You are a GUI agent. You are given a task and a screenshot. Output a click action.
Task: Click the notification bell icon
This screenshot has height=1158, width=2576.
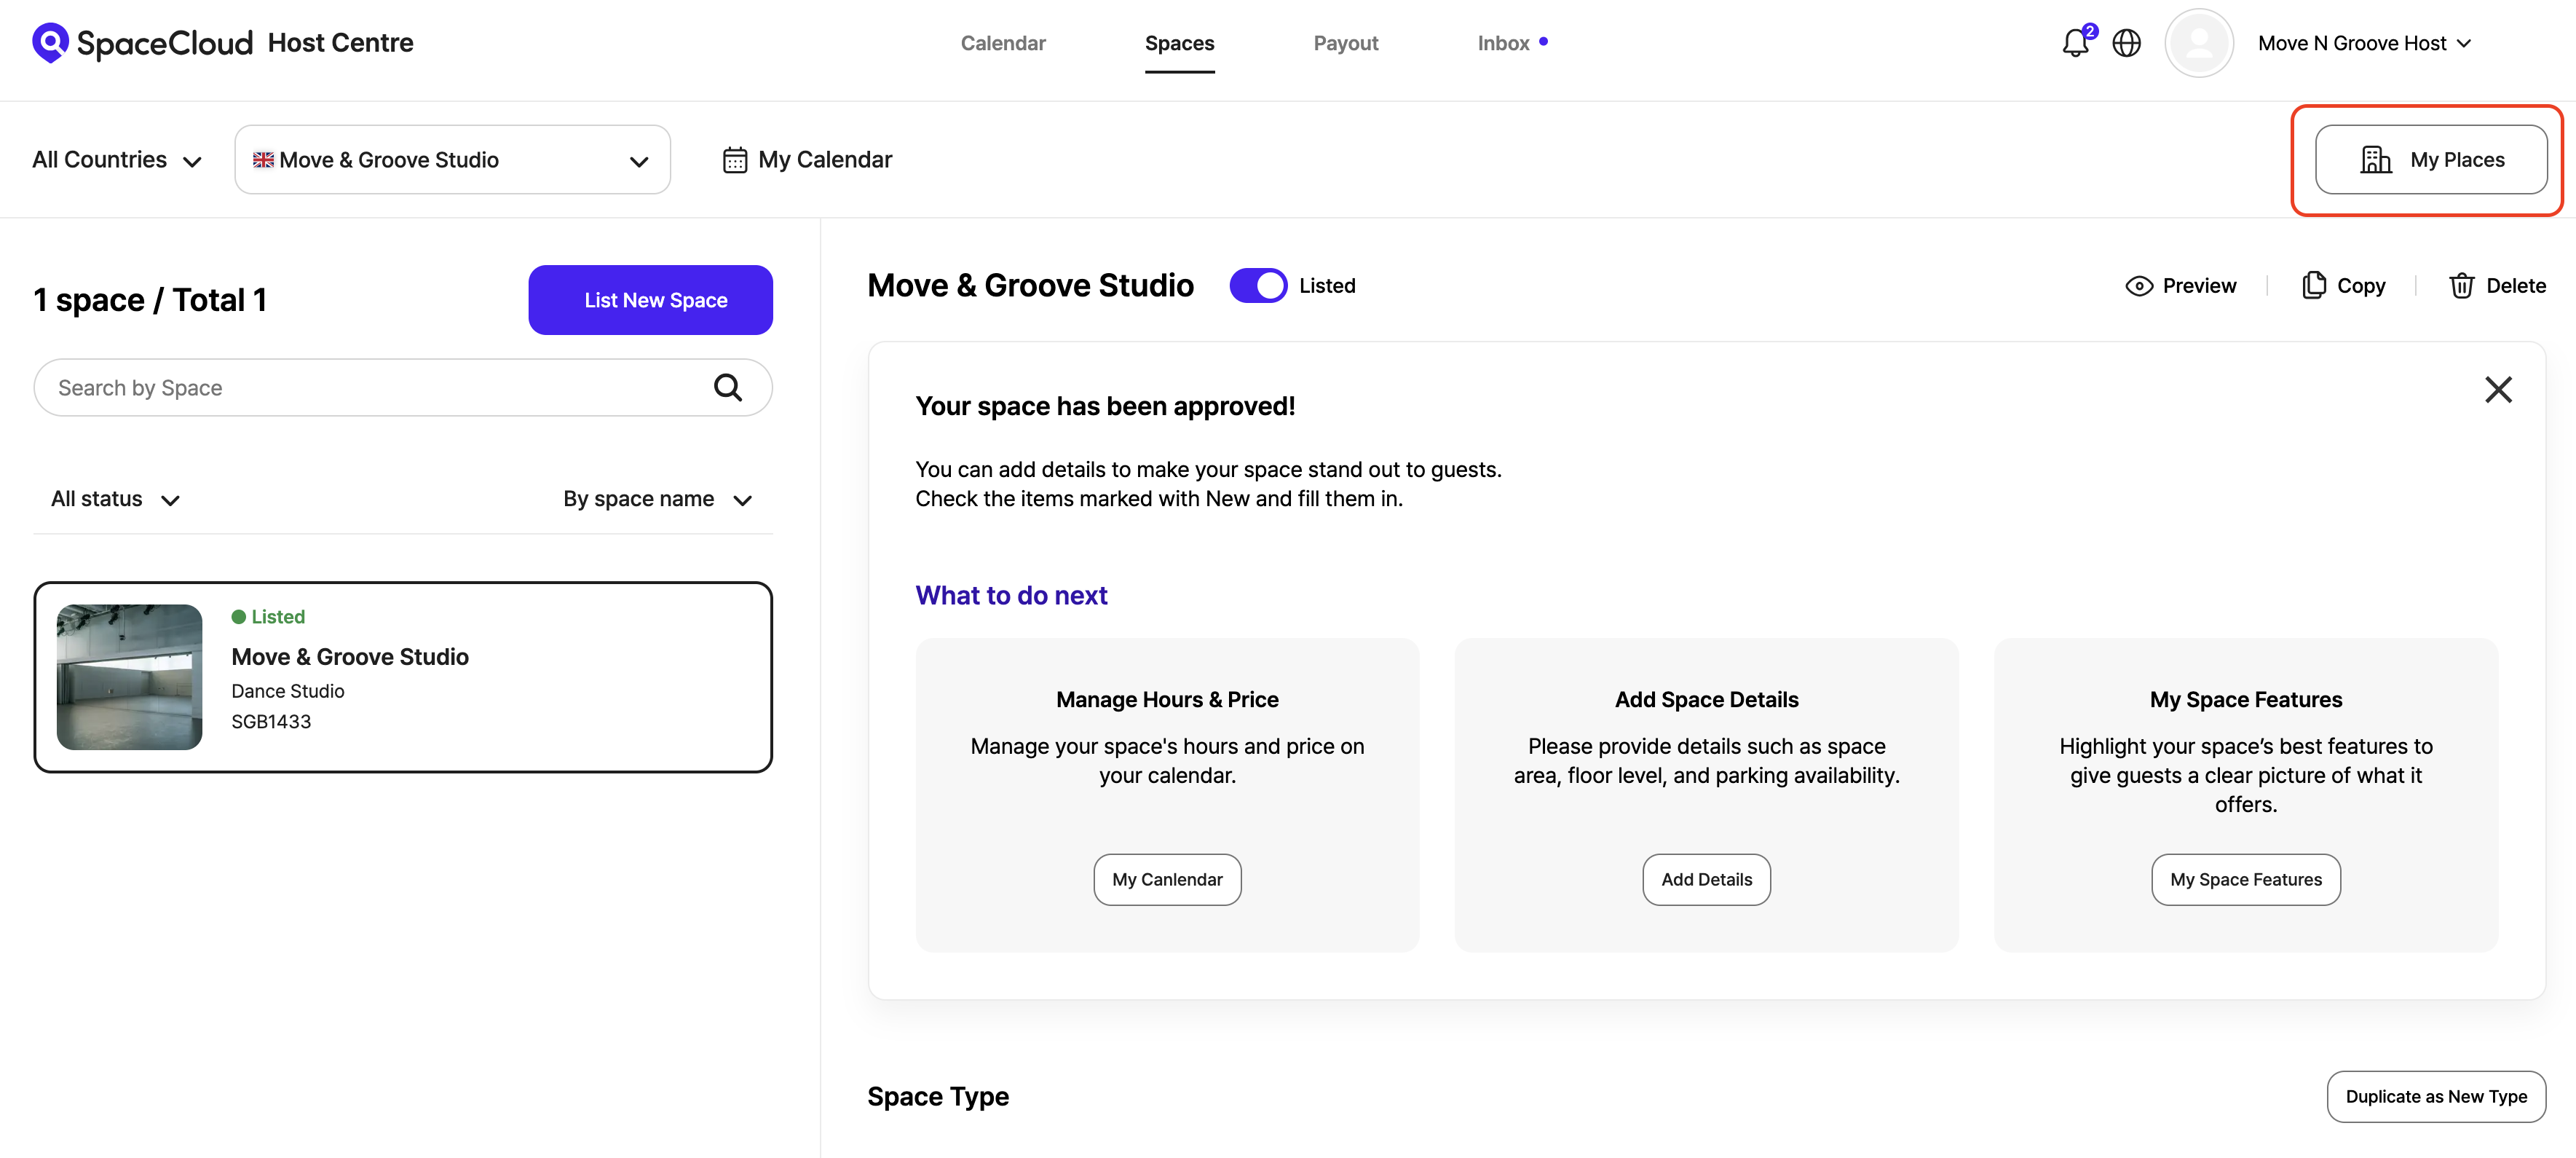[2075, 43]
